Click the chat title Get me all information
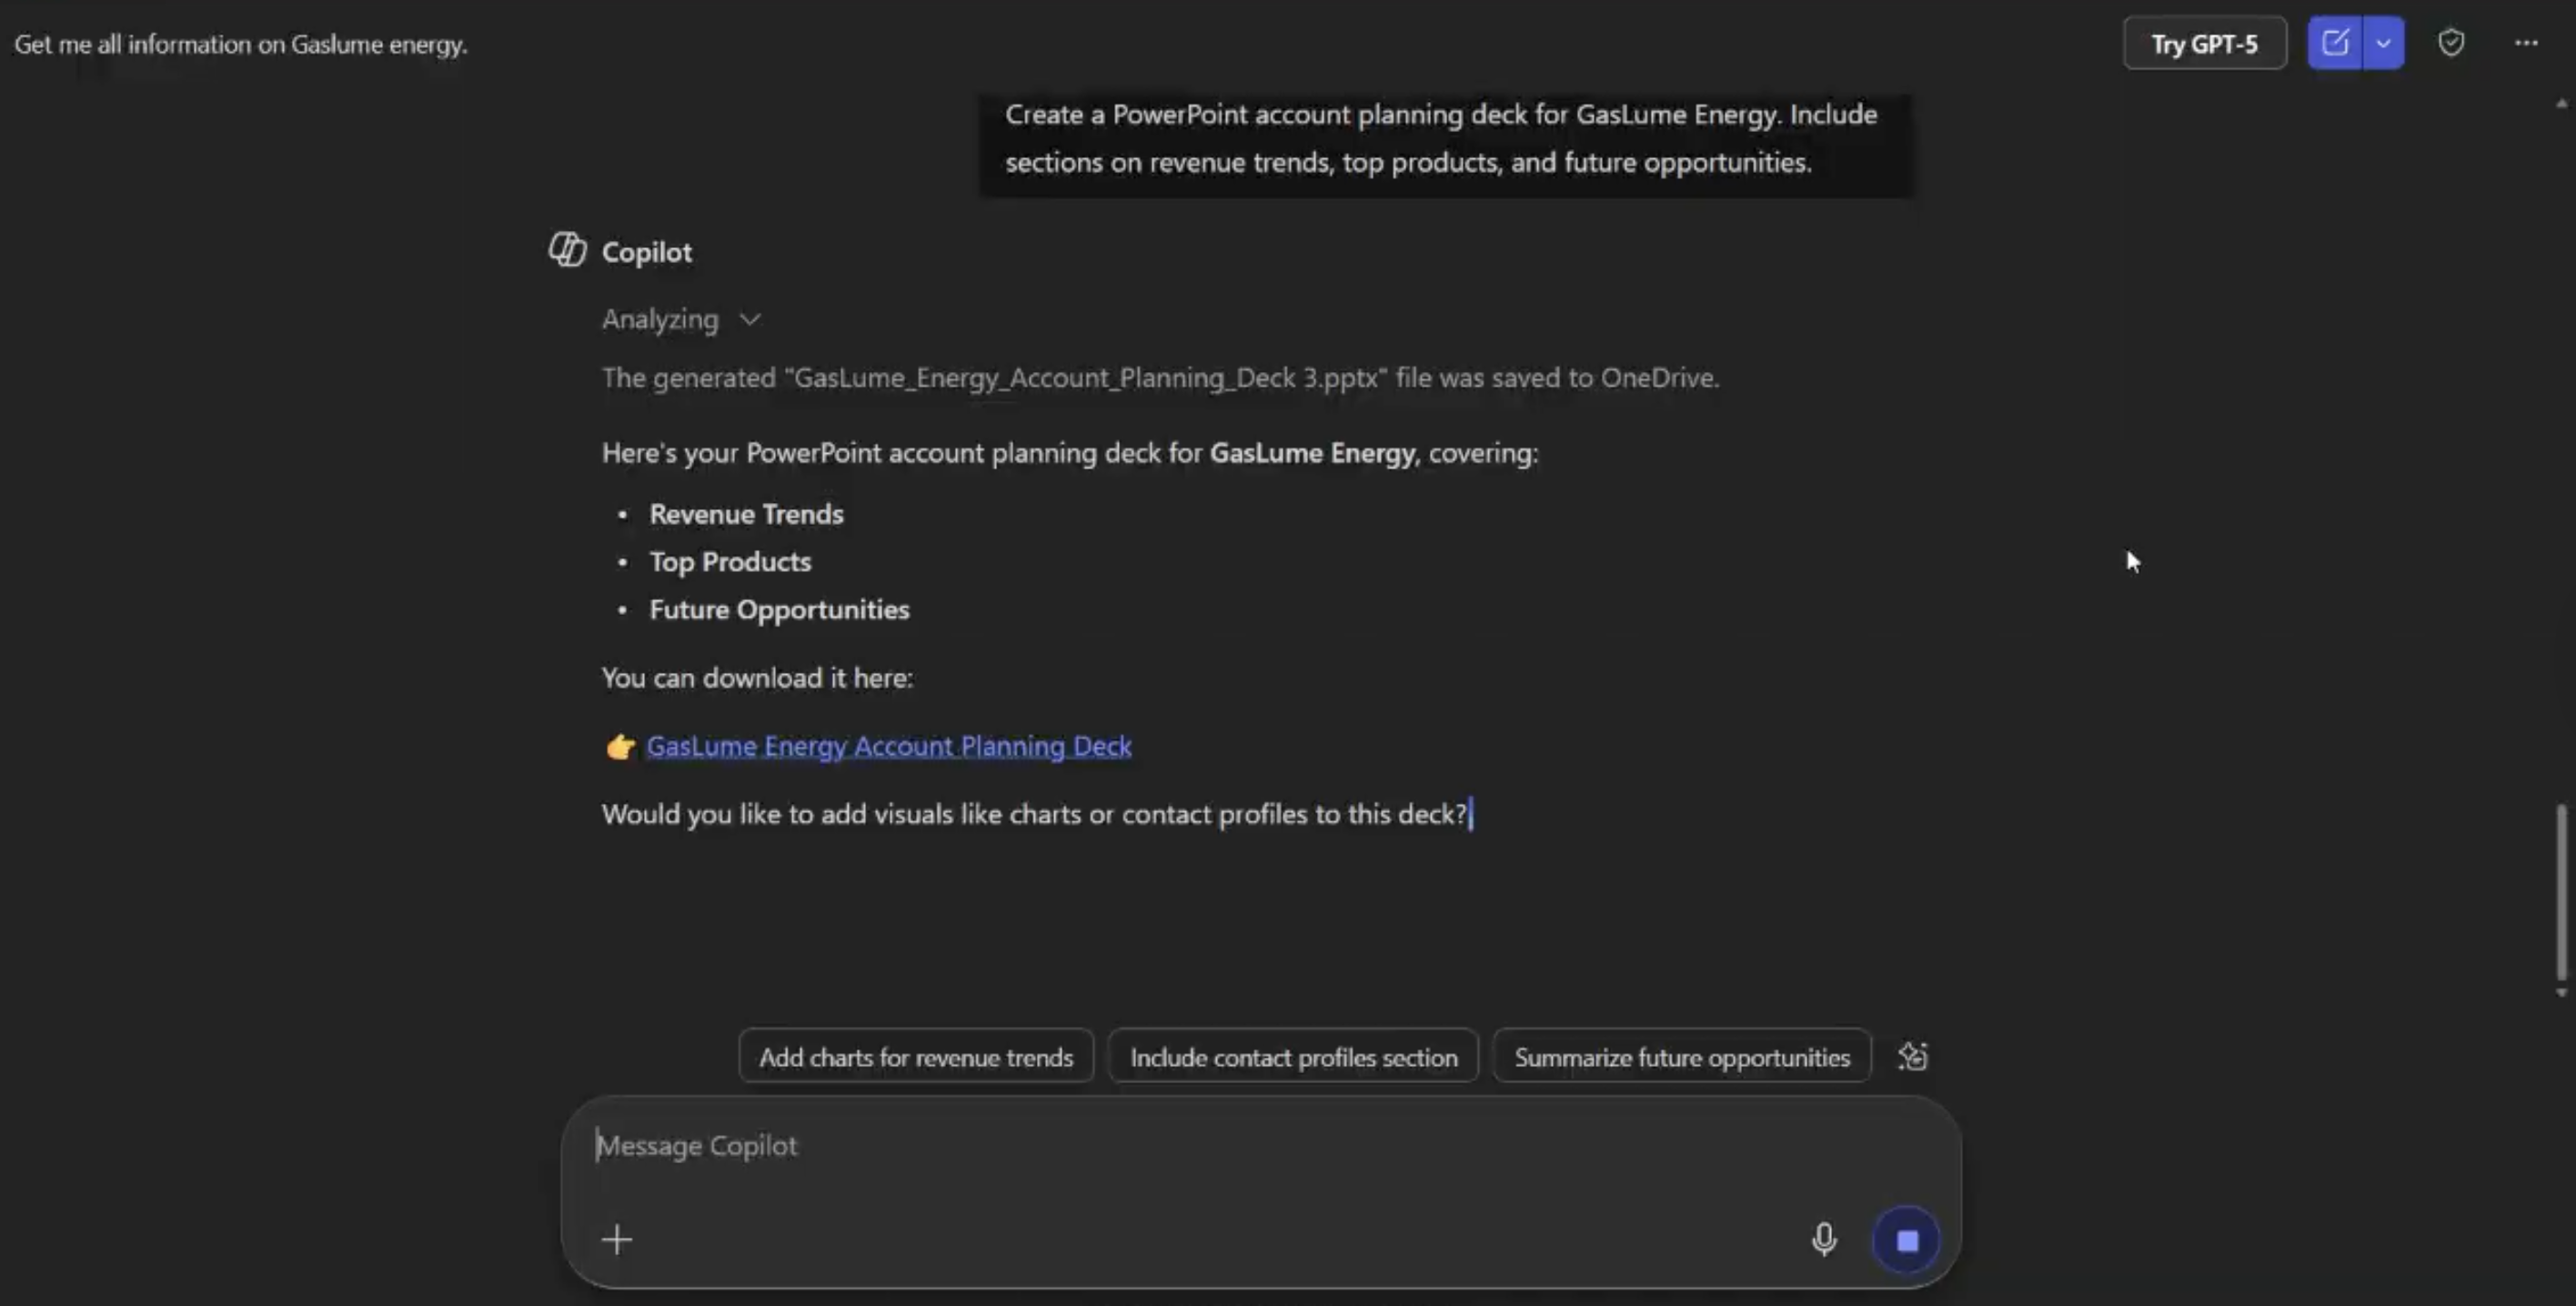Screen dimensions: 2576x1306 [240, 44]
